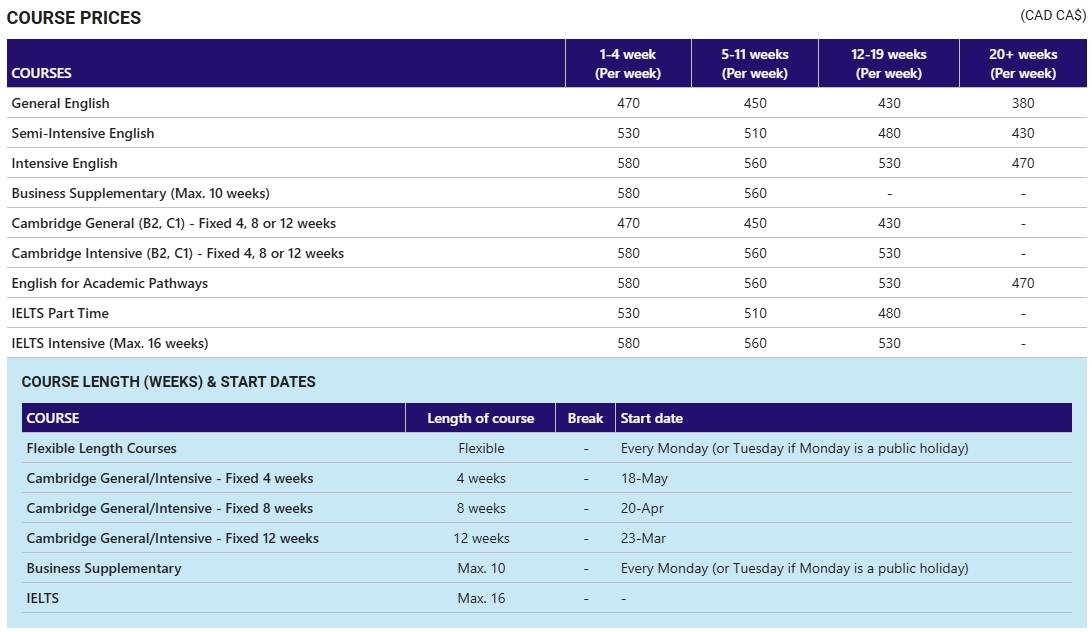Select the 5-11 weeks column header

pos(754,63)
